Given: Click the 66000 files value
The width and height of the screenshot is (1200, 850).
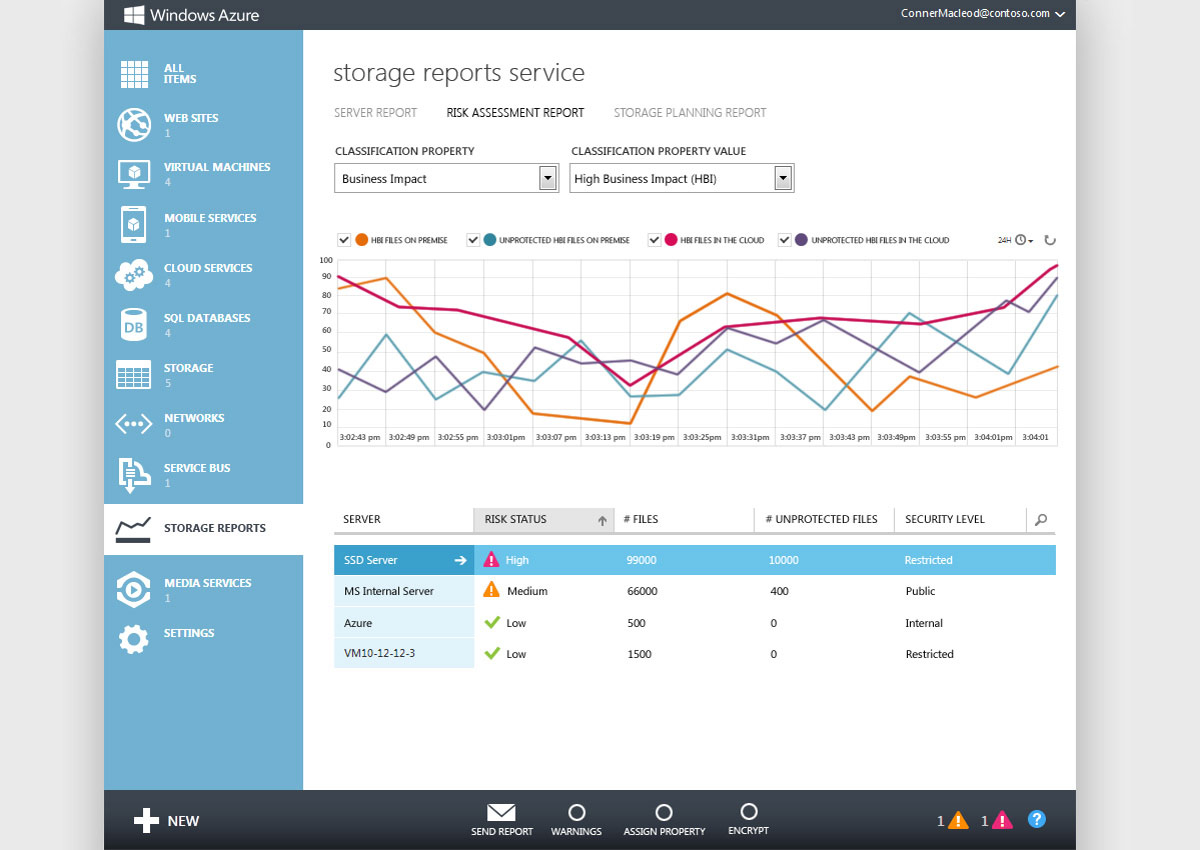Looking at the screenshot, I should click(642, 591).
